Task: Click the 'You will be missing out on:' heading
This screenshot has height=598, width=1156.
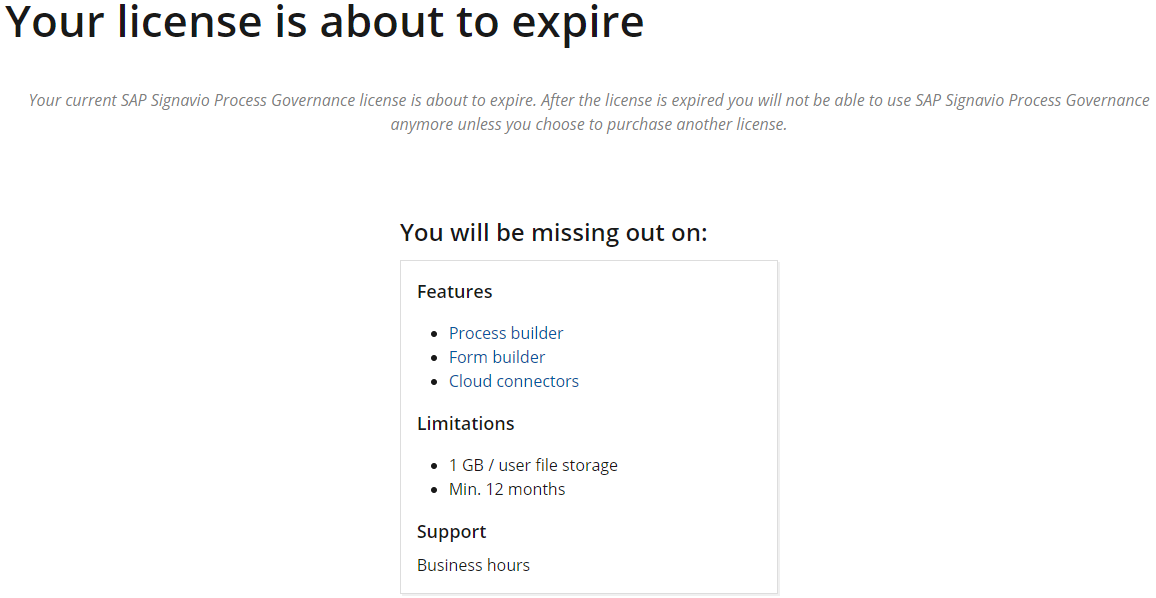Action: 554,232
